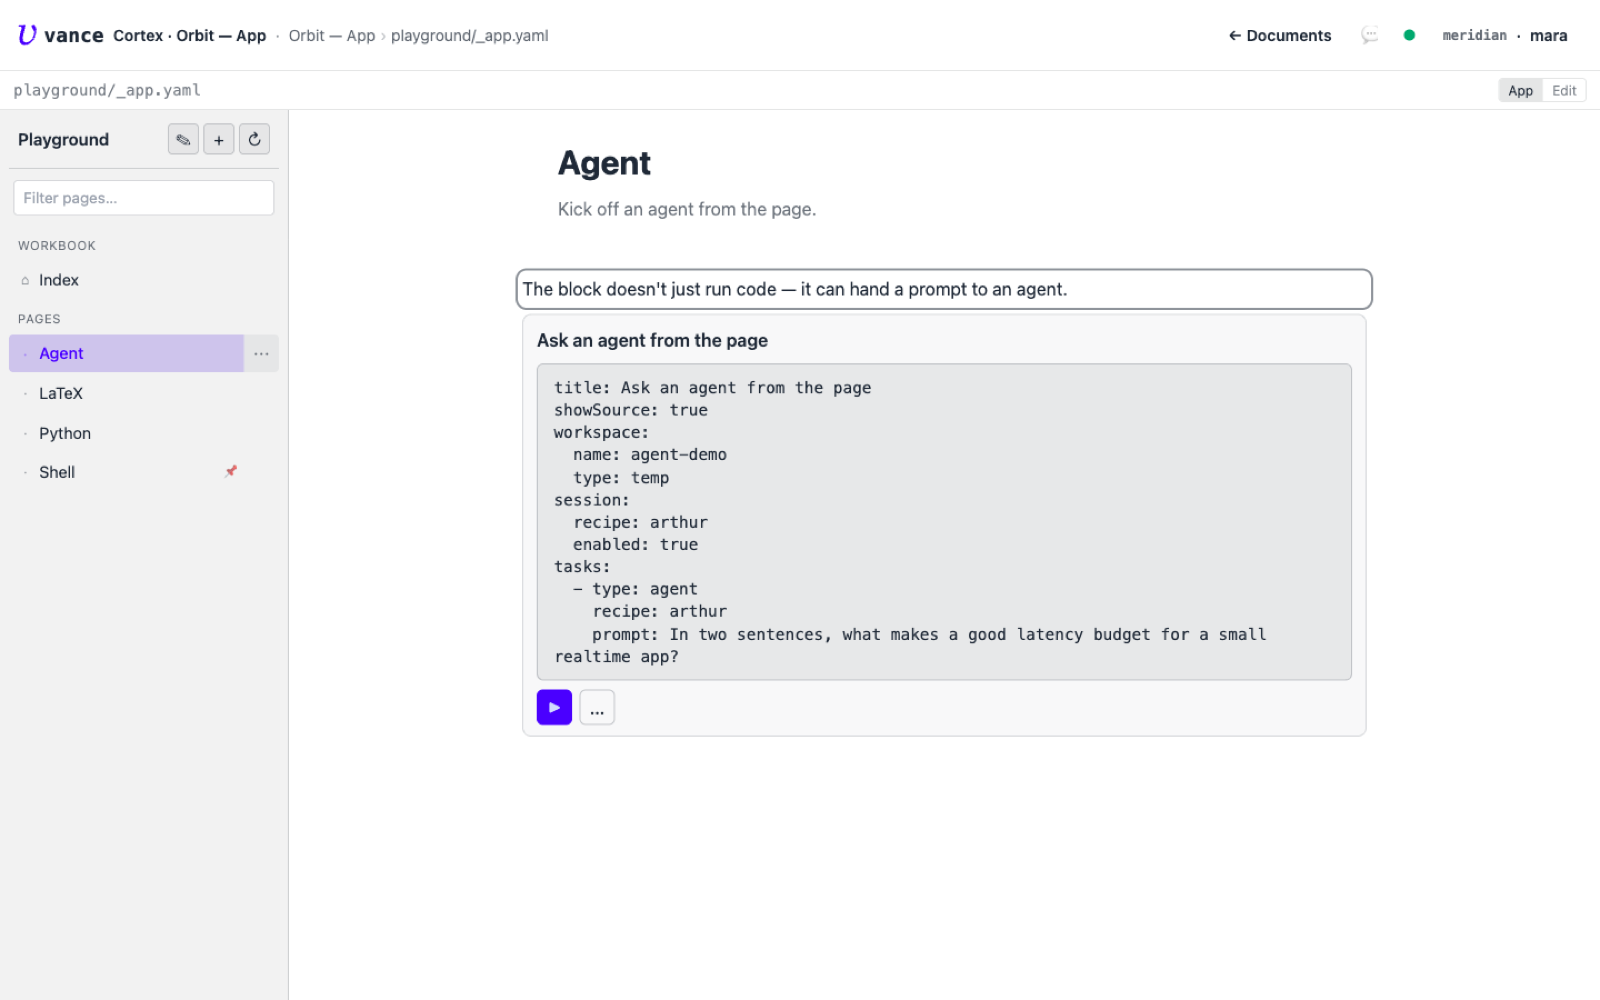Open Agent page more options menu

pyautogui.click(x=261, y=354)
